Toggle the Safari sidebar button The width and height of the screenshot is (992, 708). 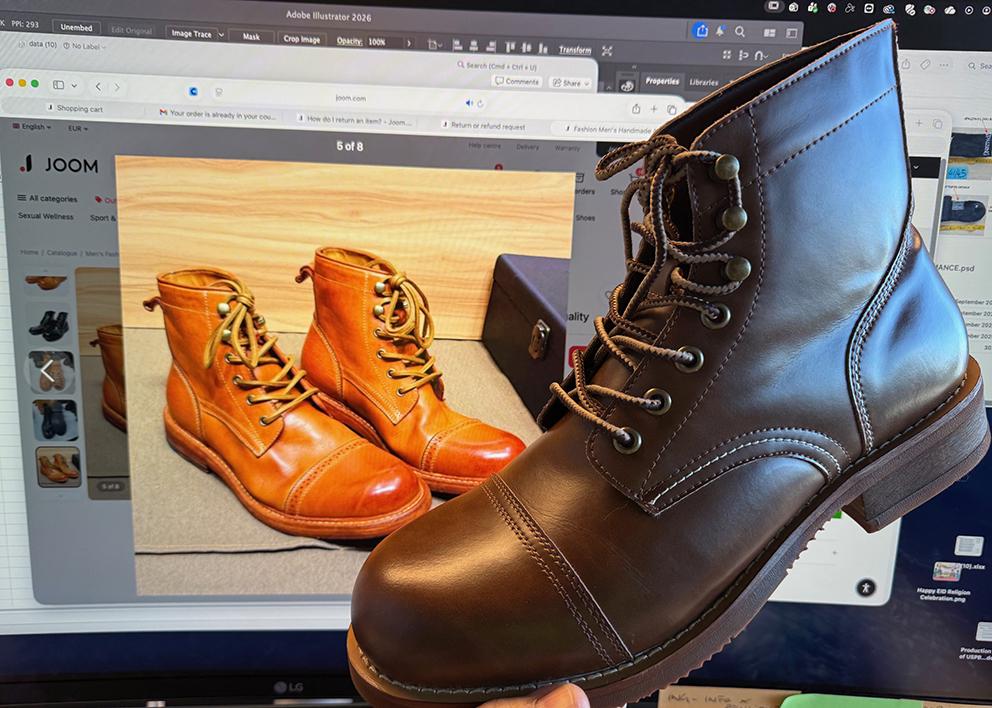point(58,85)
